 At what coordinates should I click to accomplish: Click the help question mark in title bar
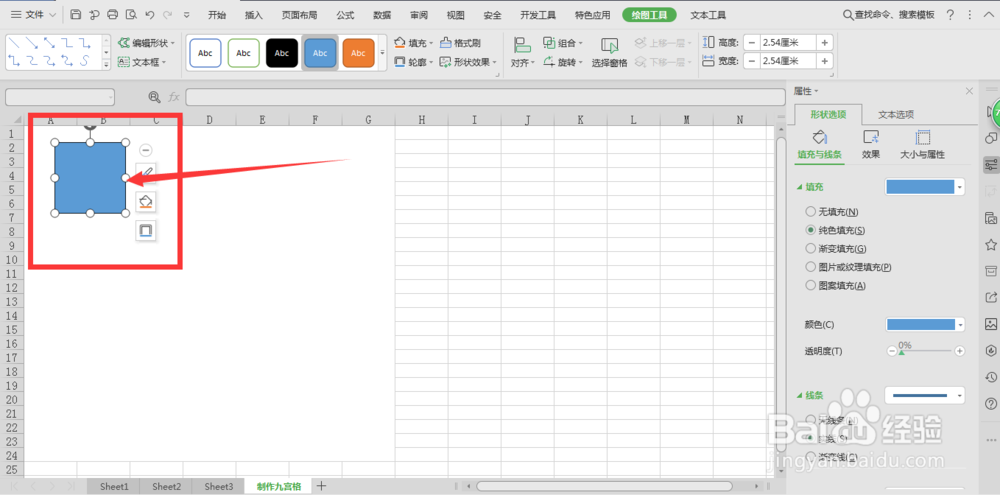pos(950,15)
